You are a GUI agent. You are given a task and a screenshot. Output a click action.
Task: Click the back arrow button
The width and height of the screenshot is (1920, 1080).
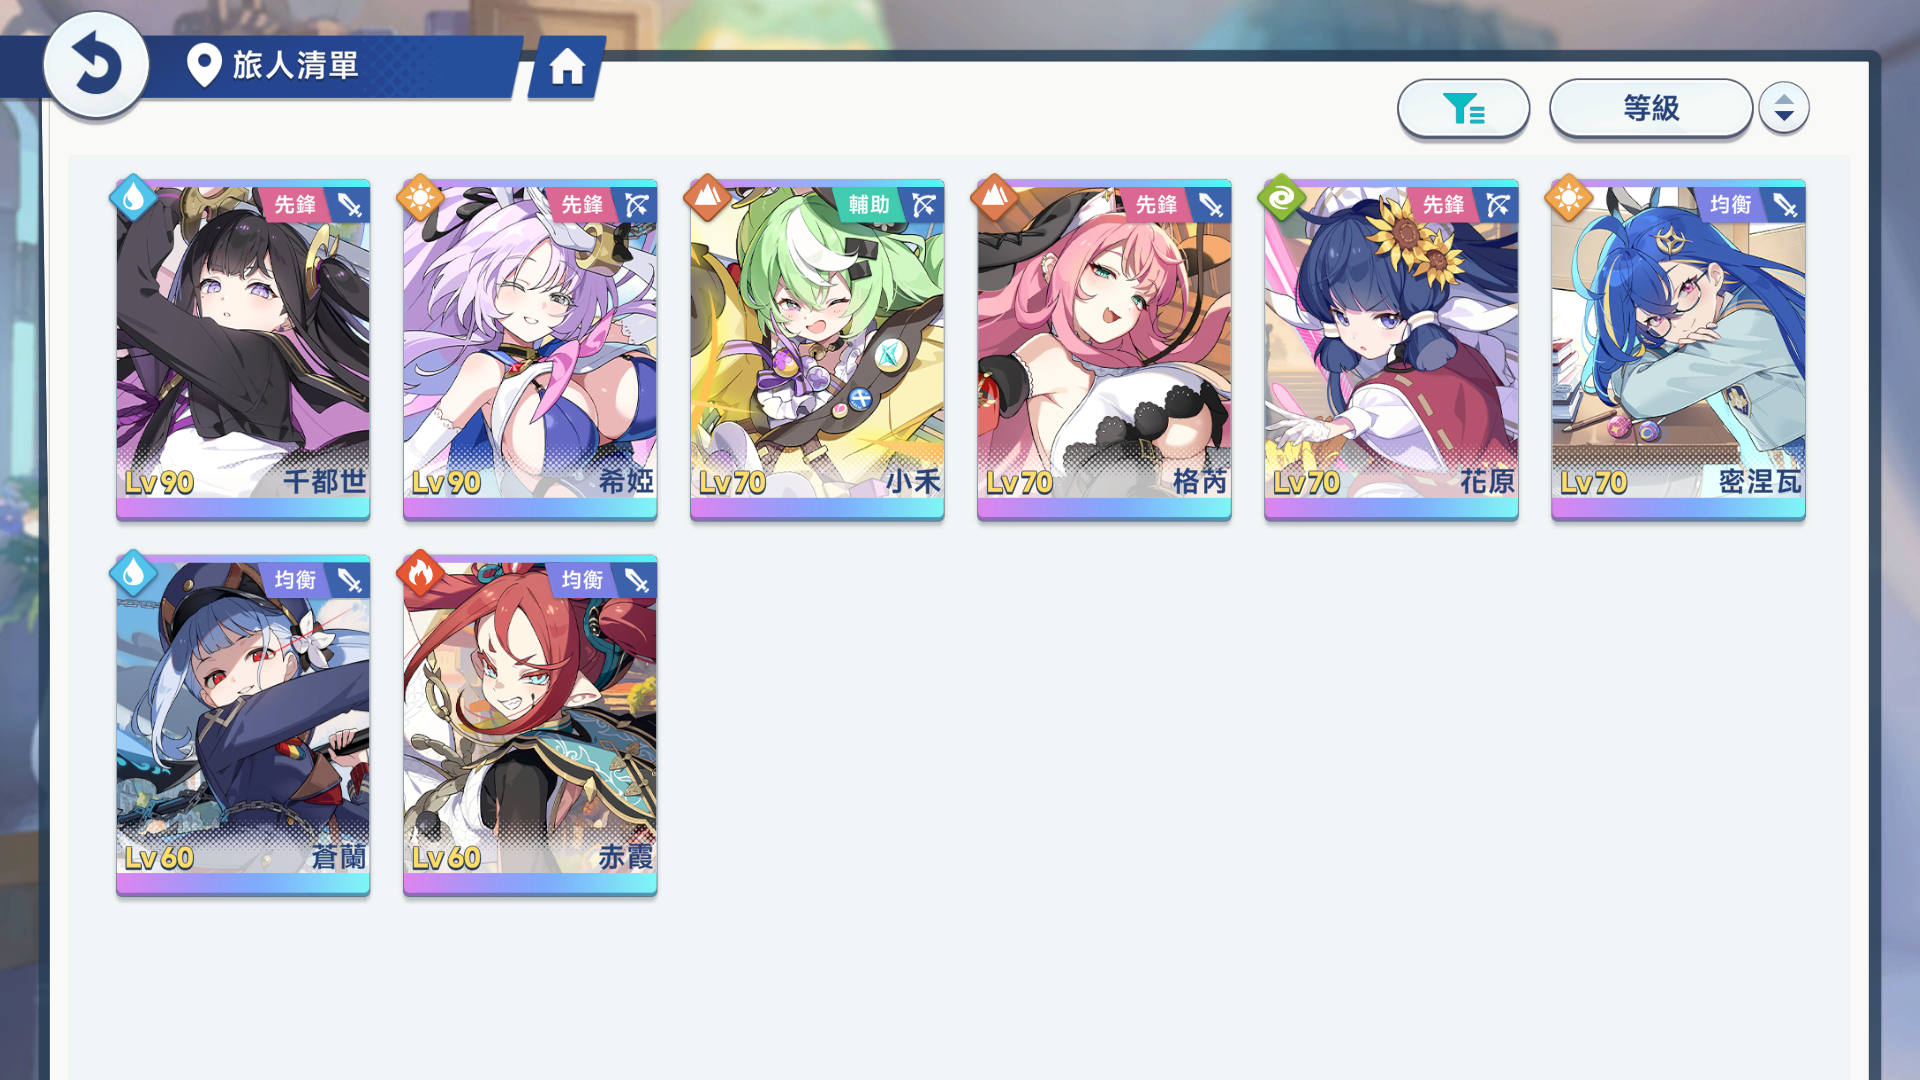point(96,65)
